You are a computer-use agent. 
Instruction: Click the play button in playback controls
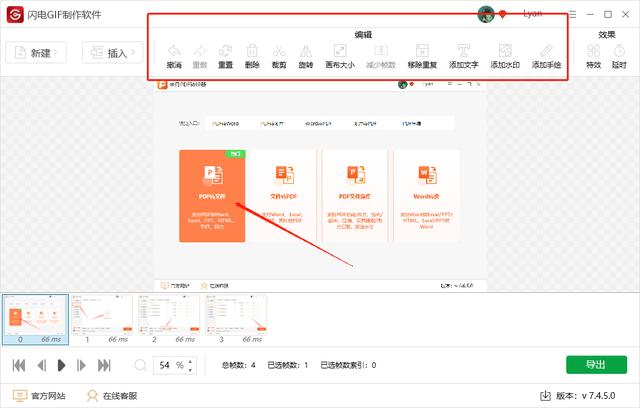[x=61, y=365]
